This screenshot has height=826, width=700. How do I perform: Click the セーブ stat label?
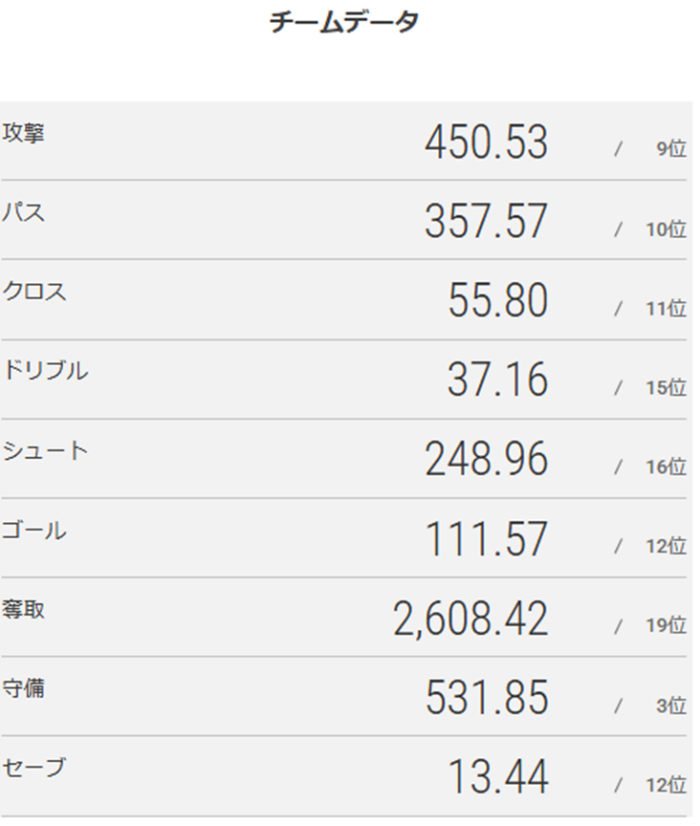[34, 768]
